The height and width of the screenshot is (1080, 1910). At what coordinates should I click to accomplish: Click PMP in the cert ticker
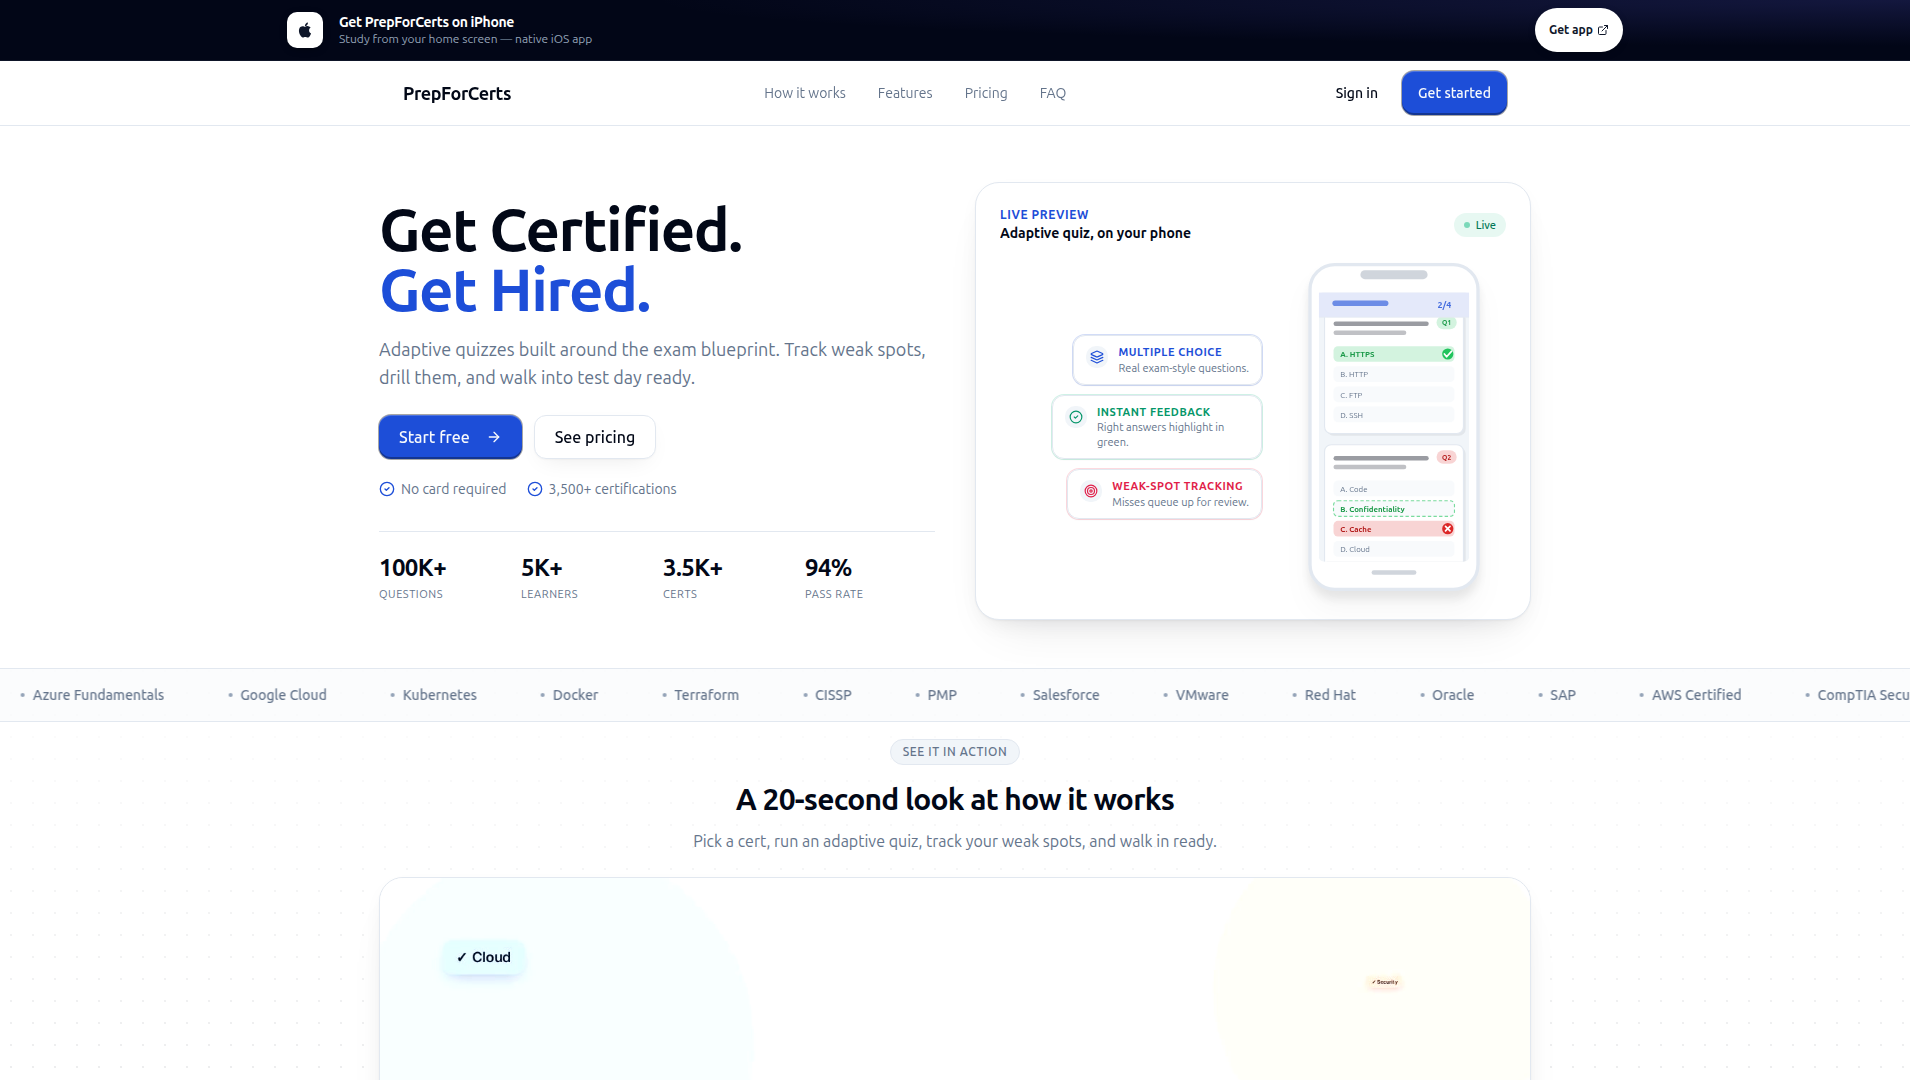click(x=942, y=695)
